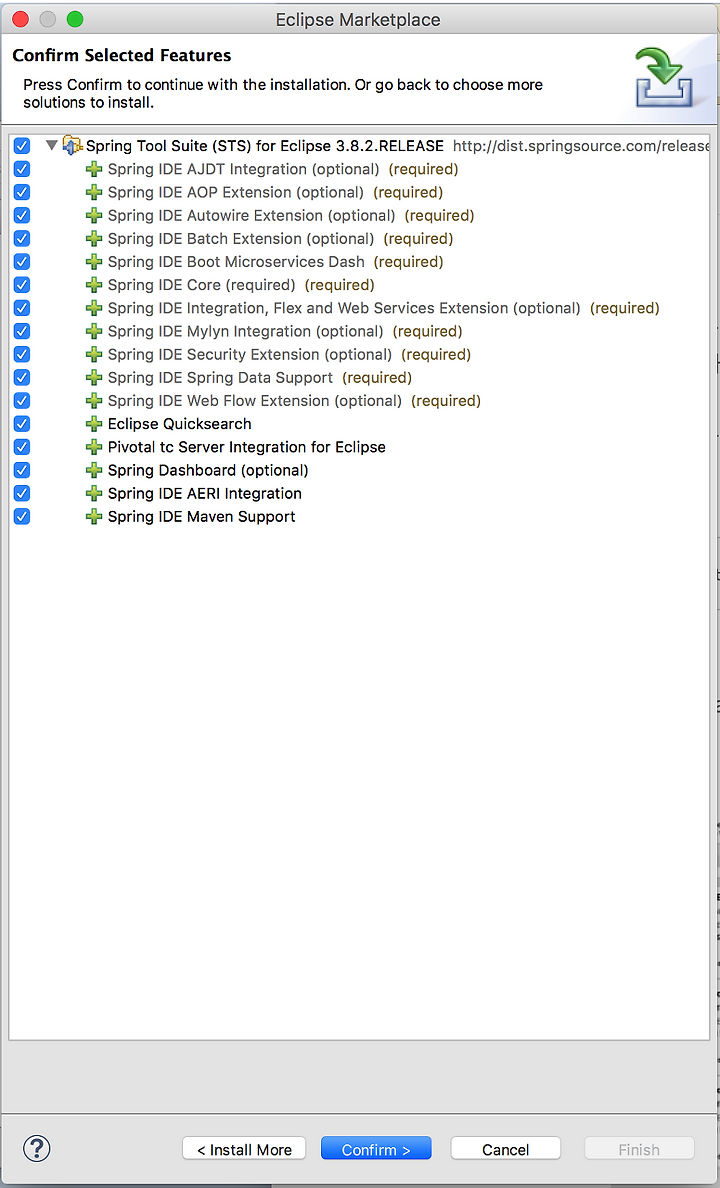Uncheck Spring IDE Maven Support checkbox

[22, 516]
